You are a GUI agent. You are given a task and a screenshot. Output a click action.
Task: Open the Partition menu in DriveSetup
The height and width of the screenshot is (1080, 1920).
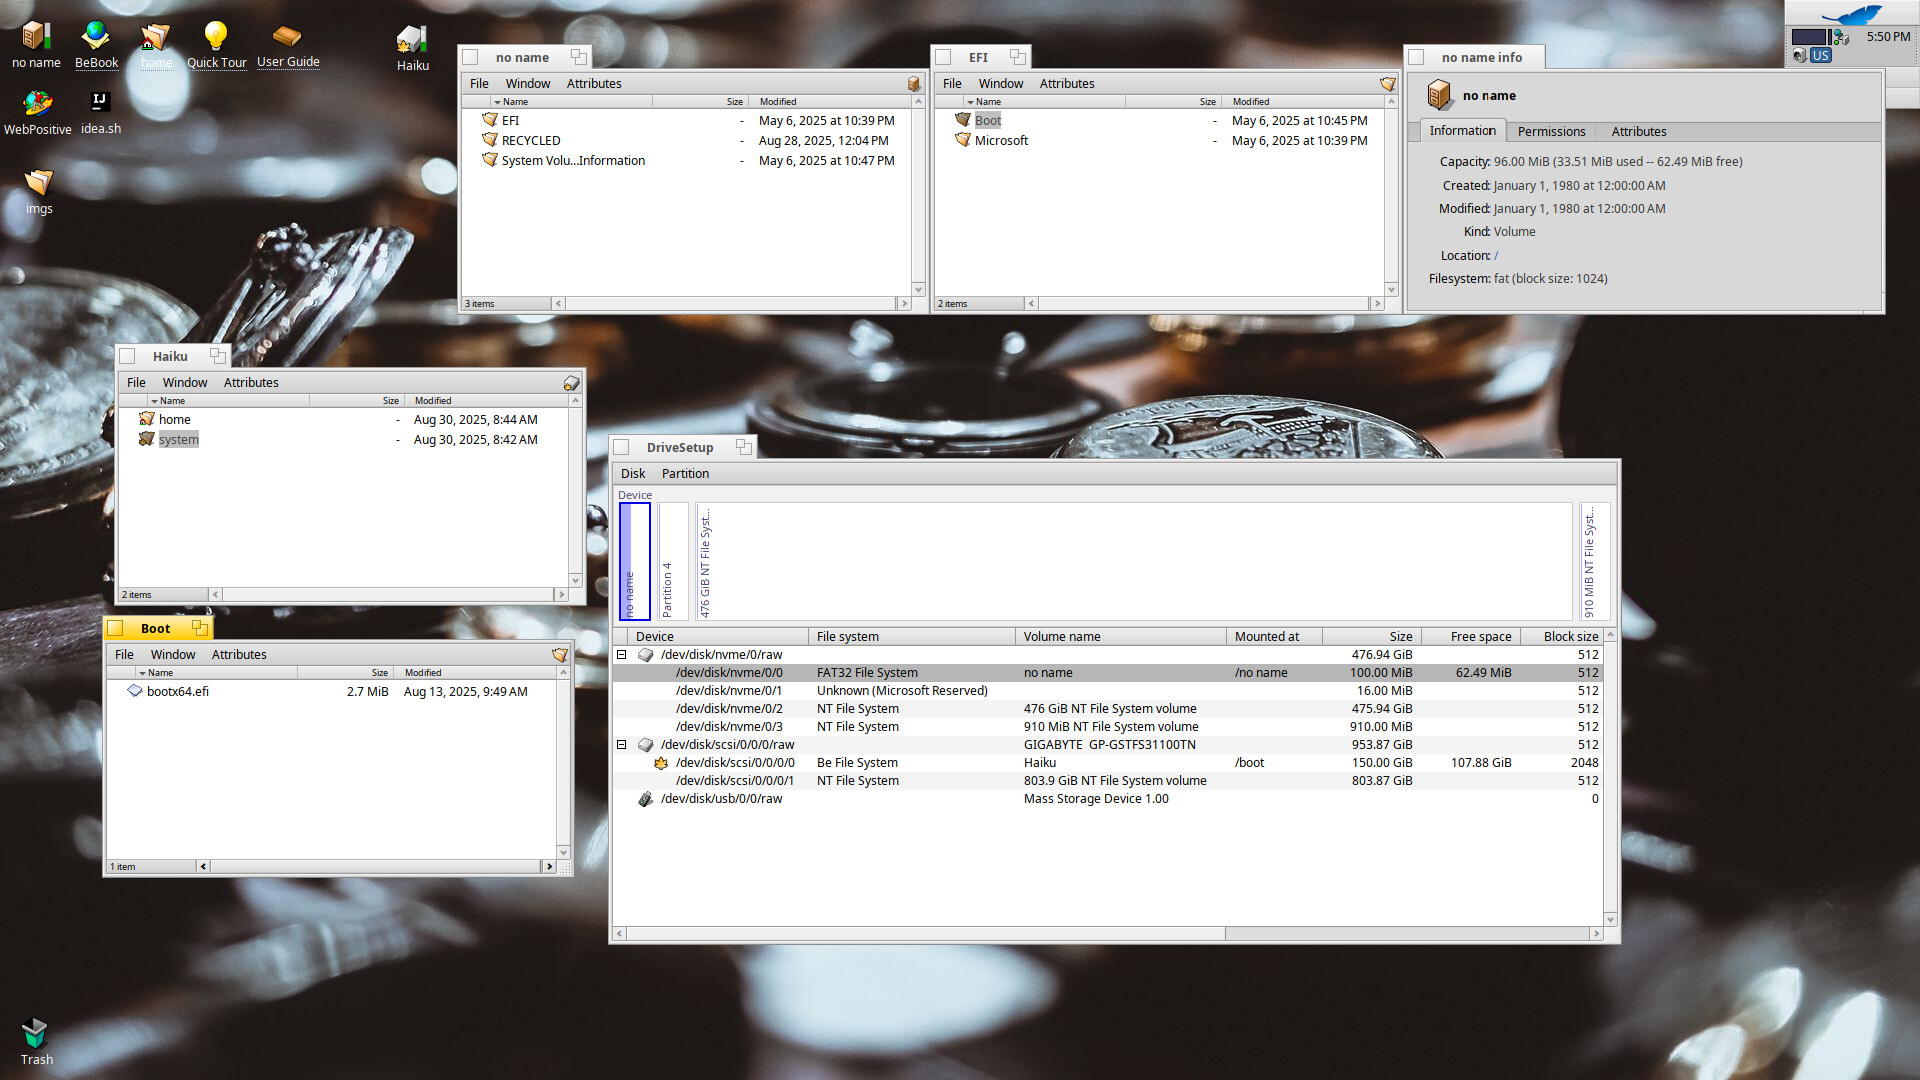[x=685, y=474]
